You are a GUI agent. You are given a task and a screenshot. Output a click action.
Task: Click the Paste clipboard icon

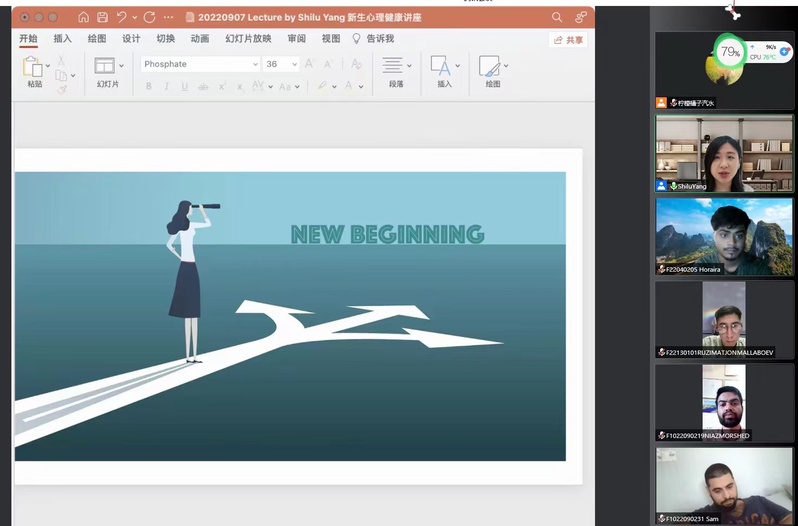pyautogui.click(x=33, y=67)
